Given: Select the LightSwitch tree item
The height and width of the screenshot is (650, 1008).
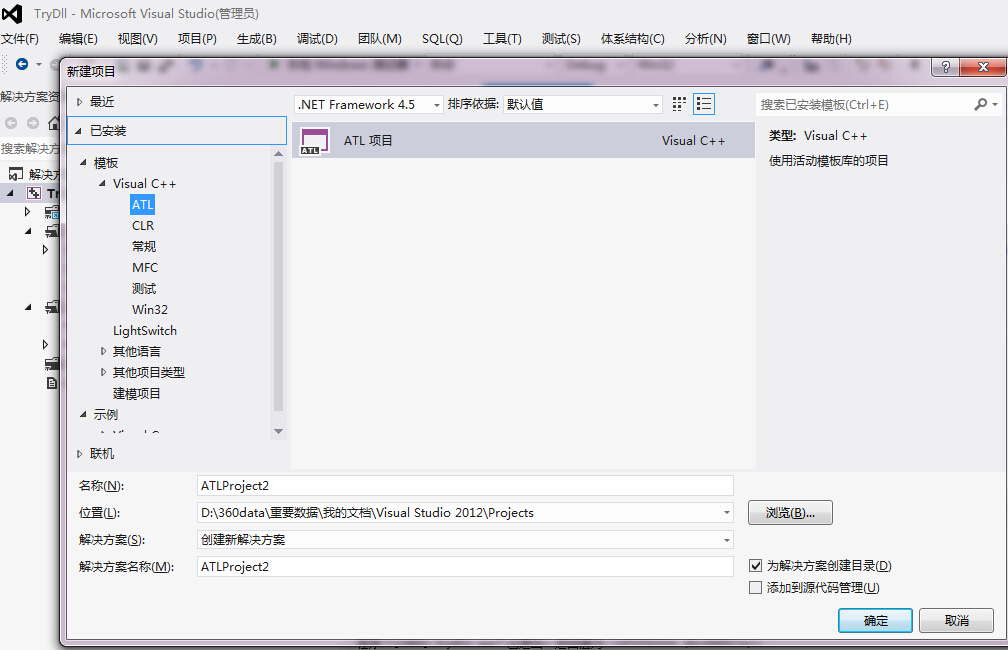Looking at the screenshot, I should pos(145,330).
